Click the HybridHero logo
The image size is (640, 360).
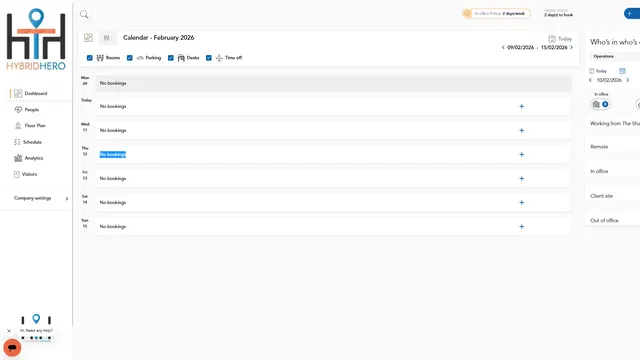(x=36, y=39)
